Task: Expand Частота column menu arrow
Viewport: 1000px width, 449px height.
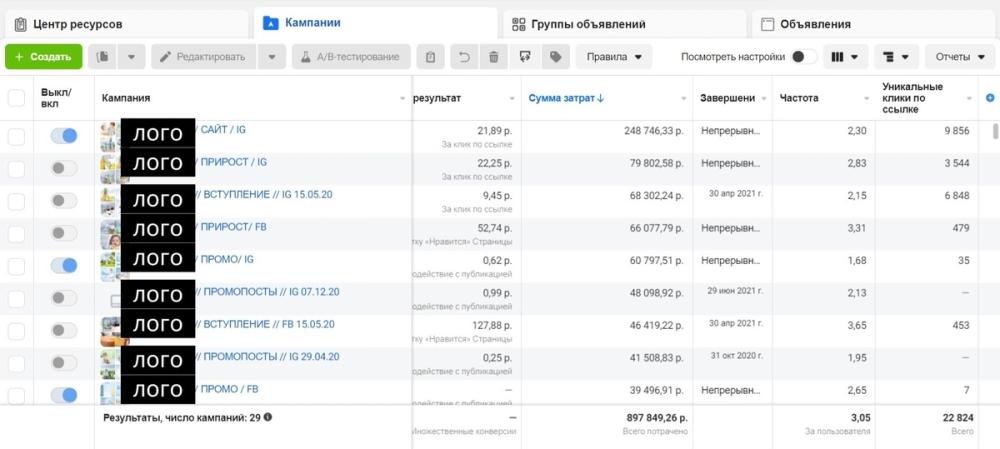Action: tap(866, 99)
